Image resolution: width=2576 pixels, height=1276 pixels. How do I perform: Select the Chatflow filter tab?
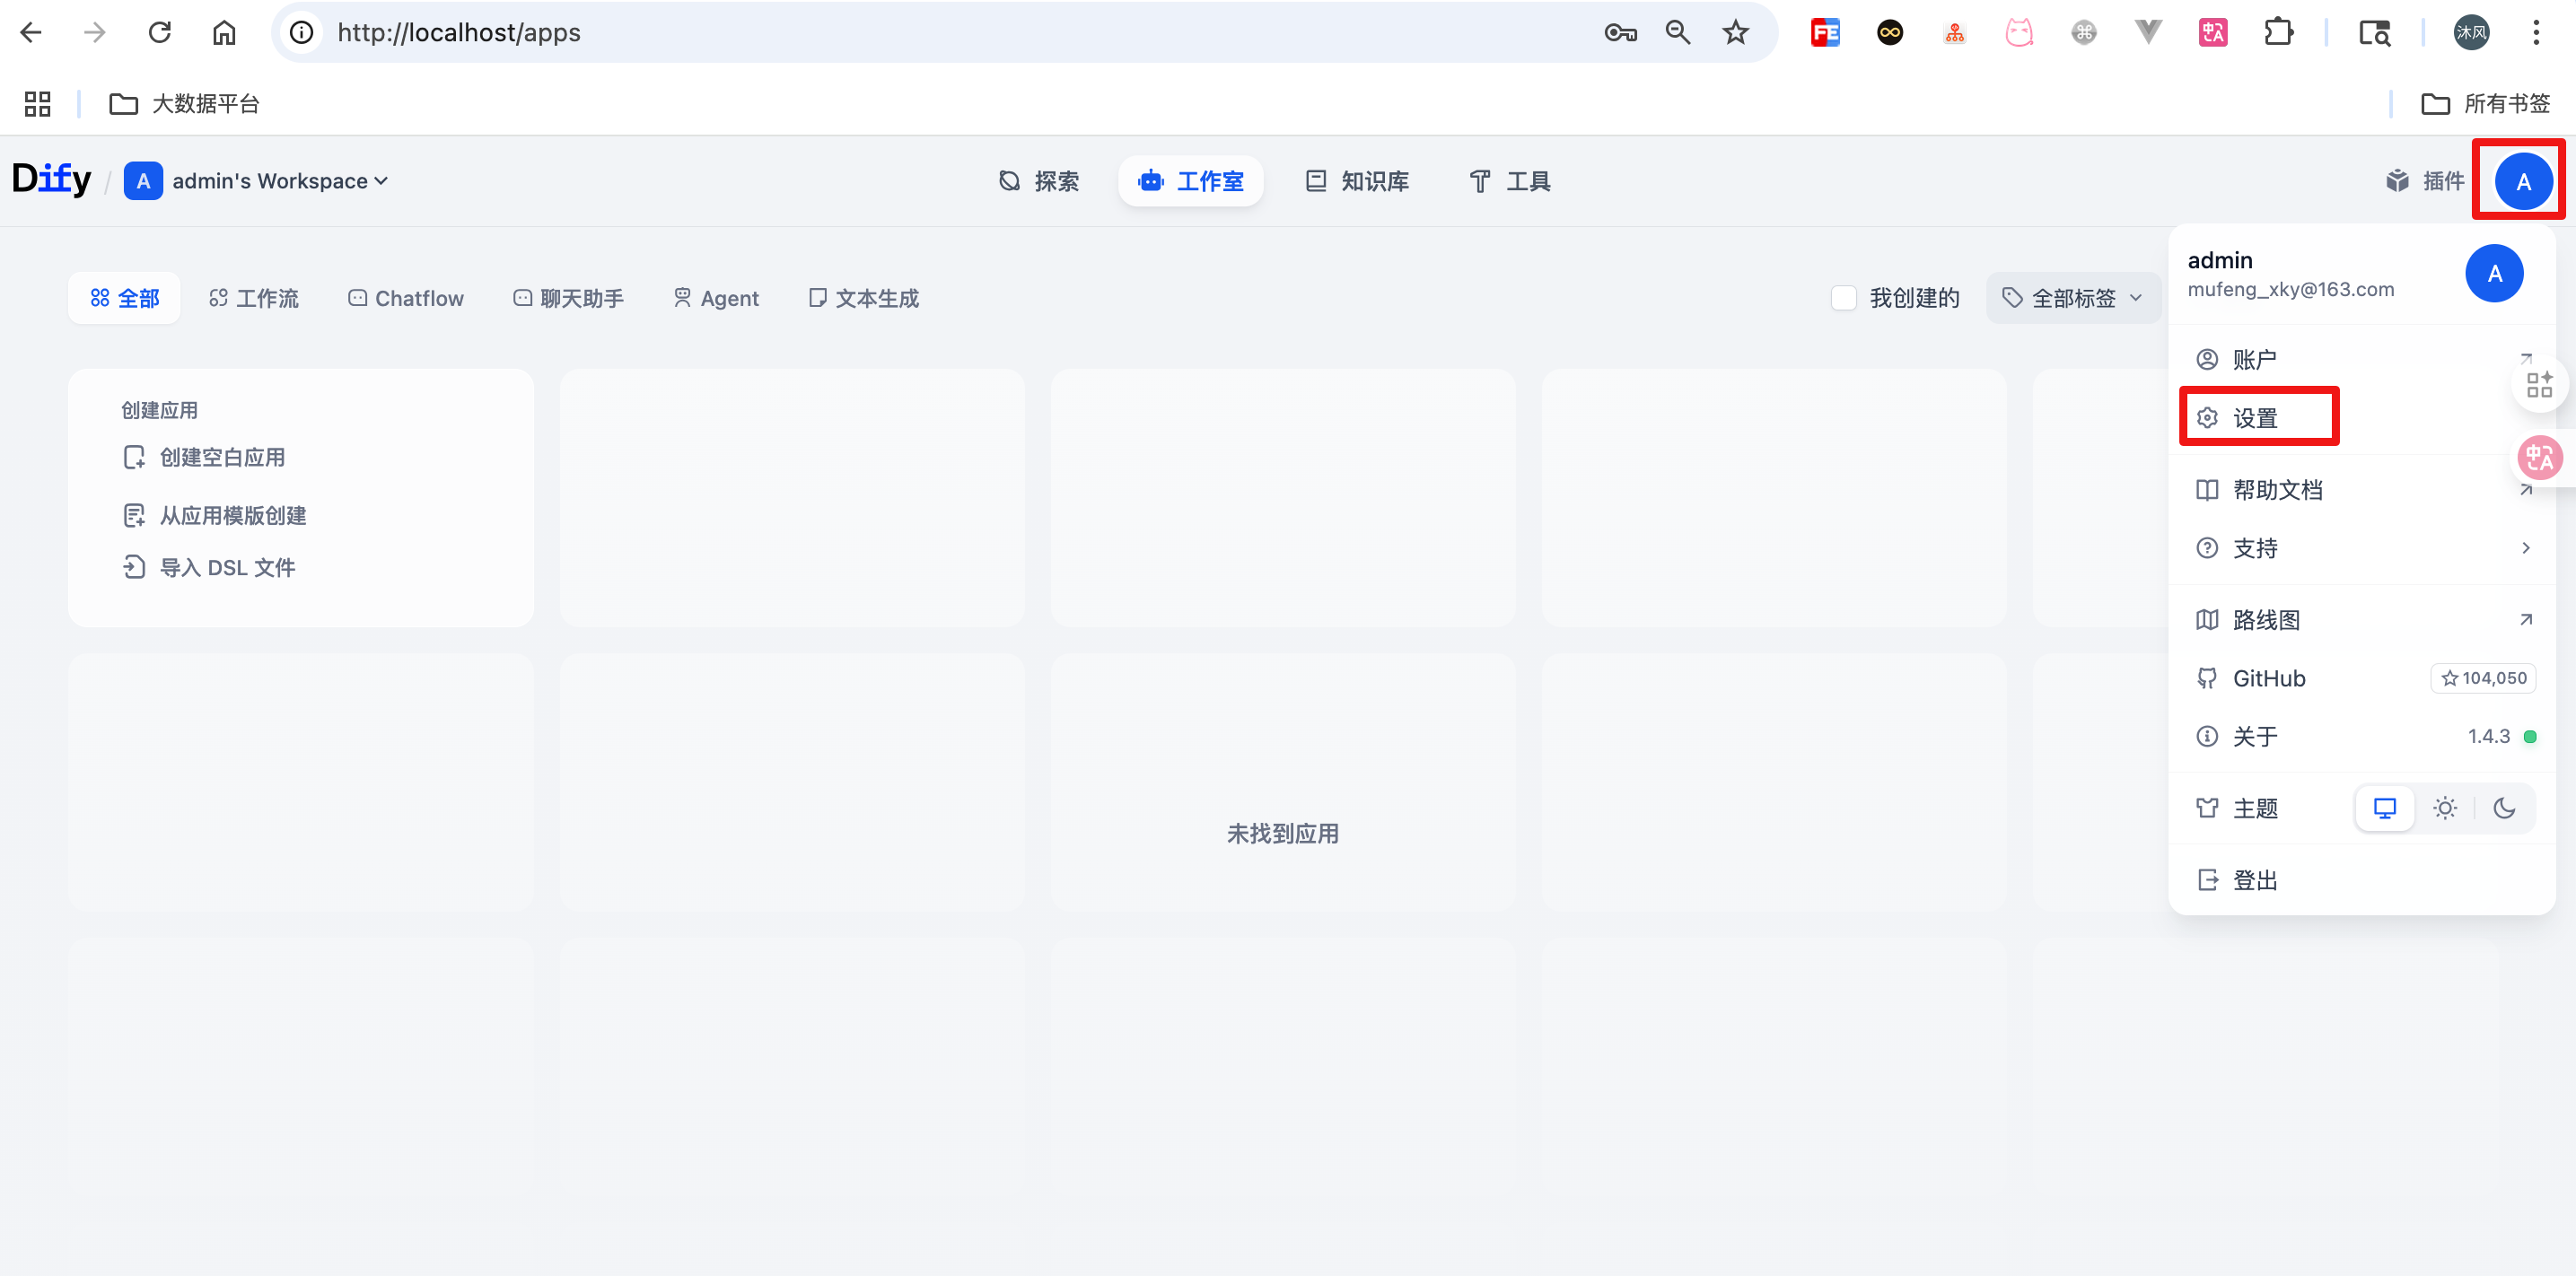405,297
